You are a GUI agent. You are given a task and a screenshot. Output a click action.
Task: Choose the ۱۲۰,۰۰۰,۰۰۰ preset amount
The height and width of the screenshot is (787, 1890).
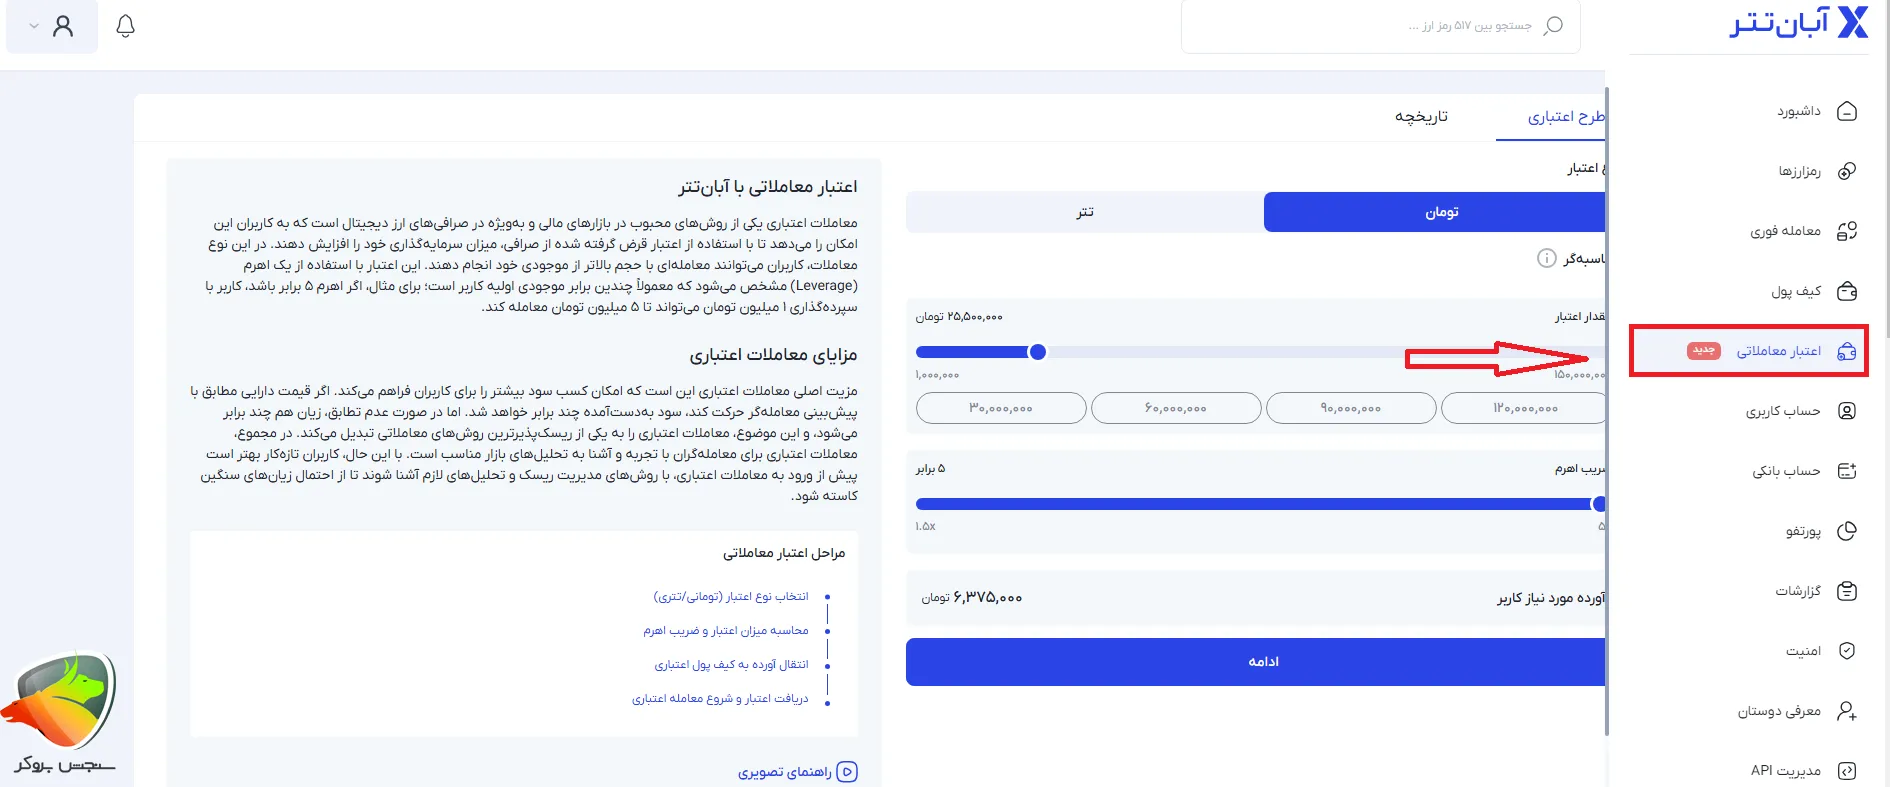pos(1524,408)
